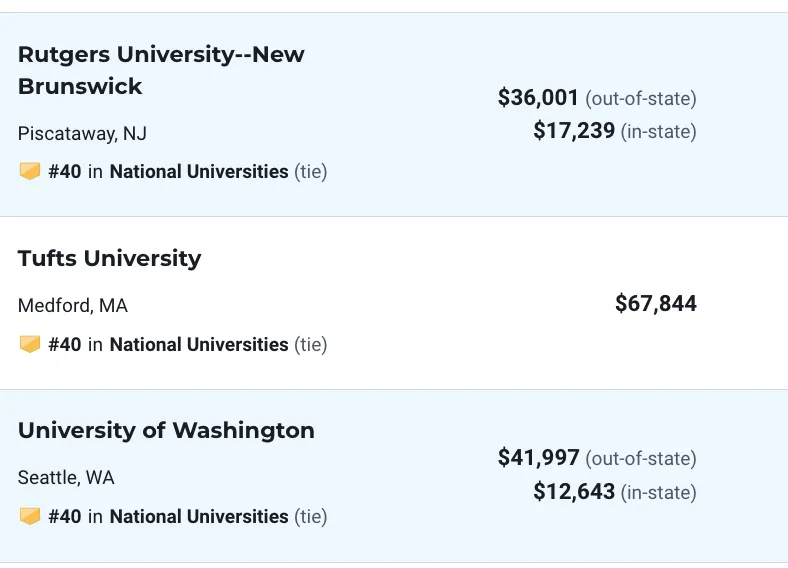The height and width of the screenshot is (568, 788).
Task: Click the Rutgers ranking badge icon
Action: 30,171
